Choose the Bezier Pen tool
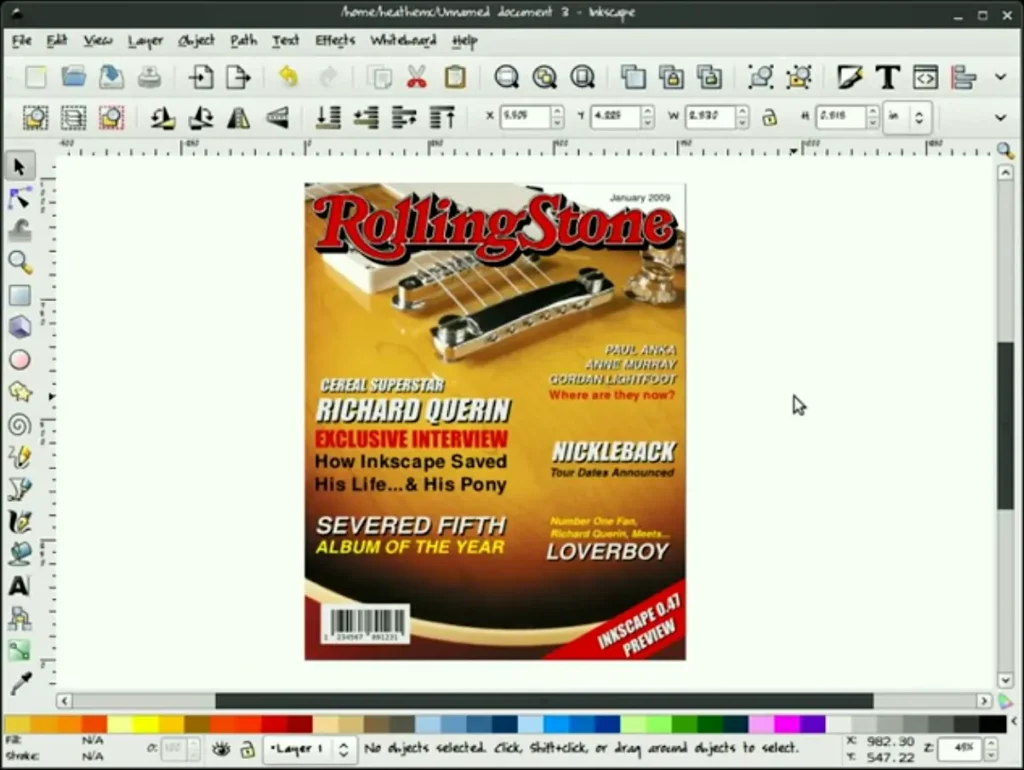Image resolution: width=1024 pixels, height=770 pixels. pos(20,489)
